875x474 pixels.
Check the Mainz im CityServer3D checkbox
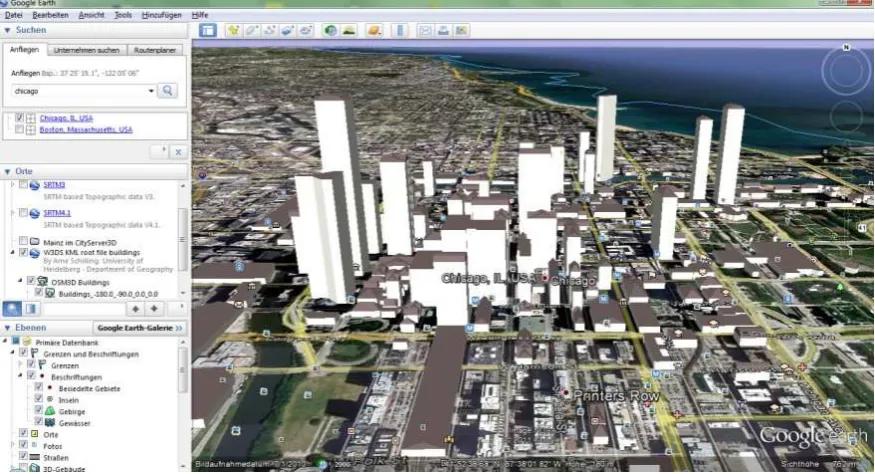[x=23, y=241]
